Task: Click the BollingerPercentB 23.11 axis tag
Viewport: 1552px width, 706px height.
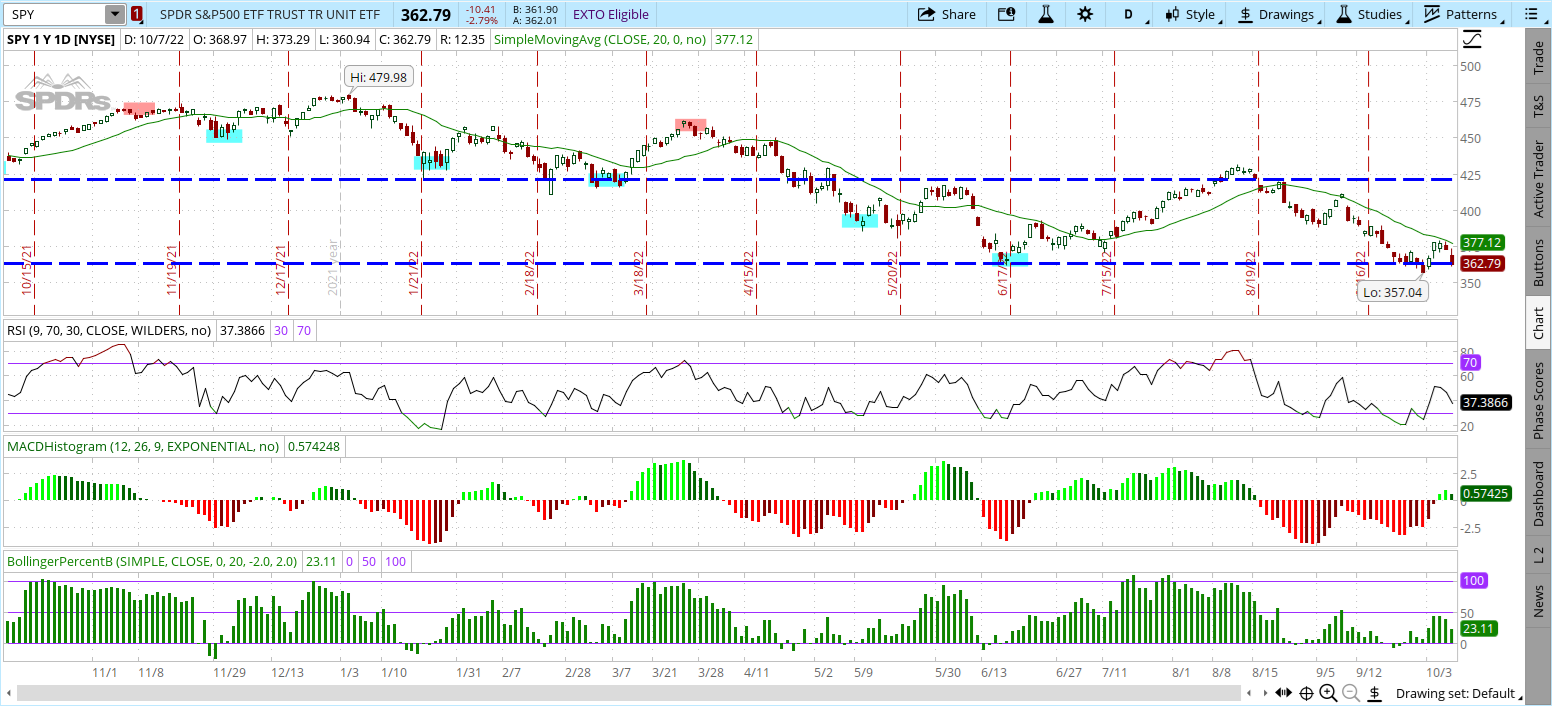Action: pos(1480,628)
